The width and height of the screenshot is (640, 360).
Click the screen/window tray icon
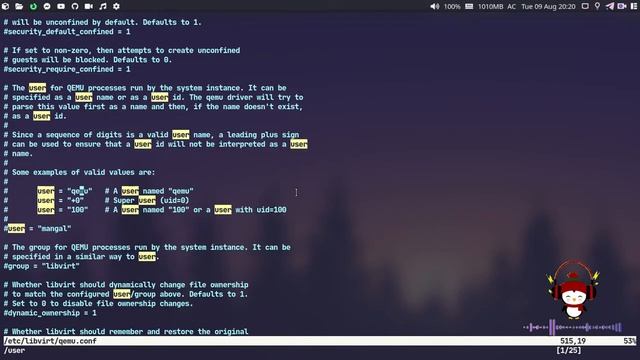tap(585, 6)
